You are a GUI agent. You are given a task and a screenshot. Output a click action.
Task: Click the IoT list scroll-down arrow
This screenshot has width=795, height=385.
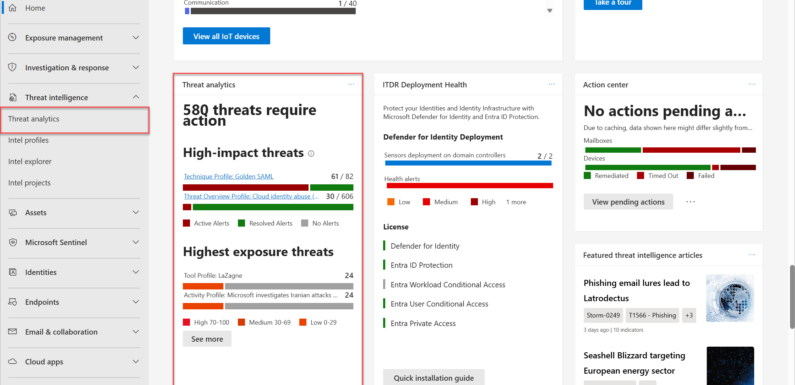coord(550,11)
